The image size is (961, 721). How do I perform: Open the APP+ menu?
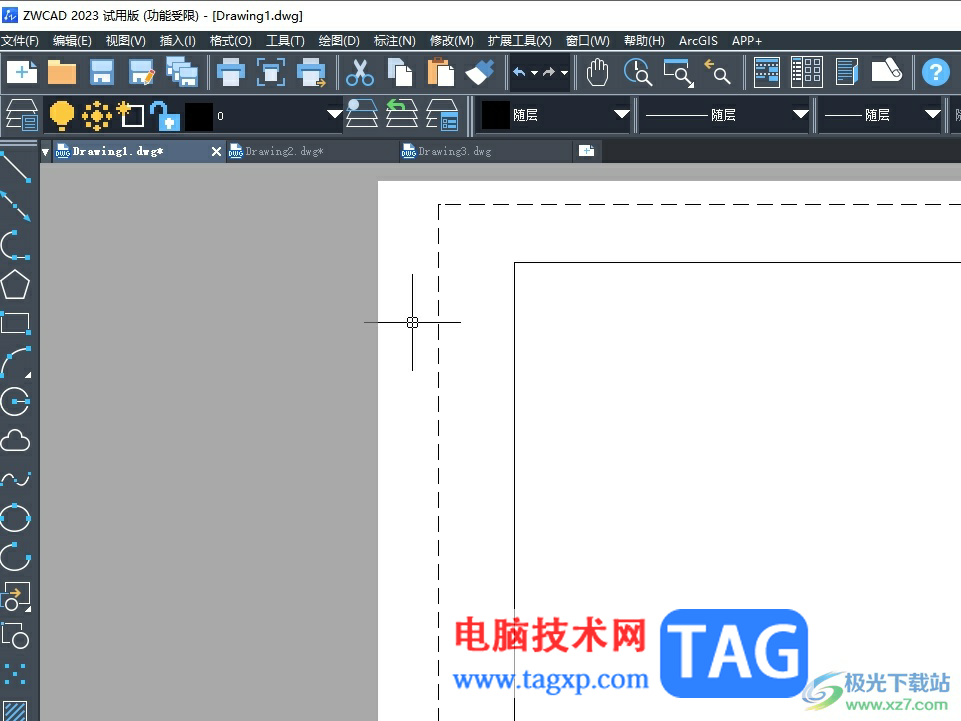(746, 40)
